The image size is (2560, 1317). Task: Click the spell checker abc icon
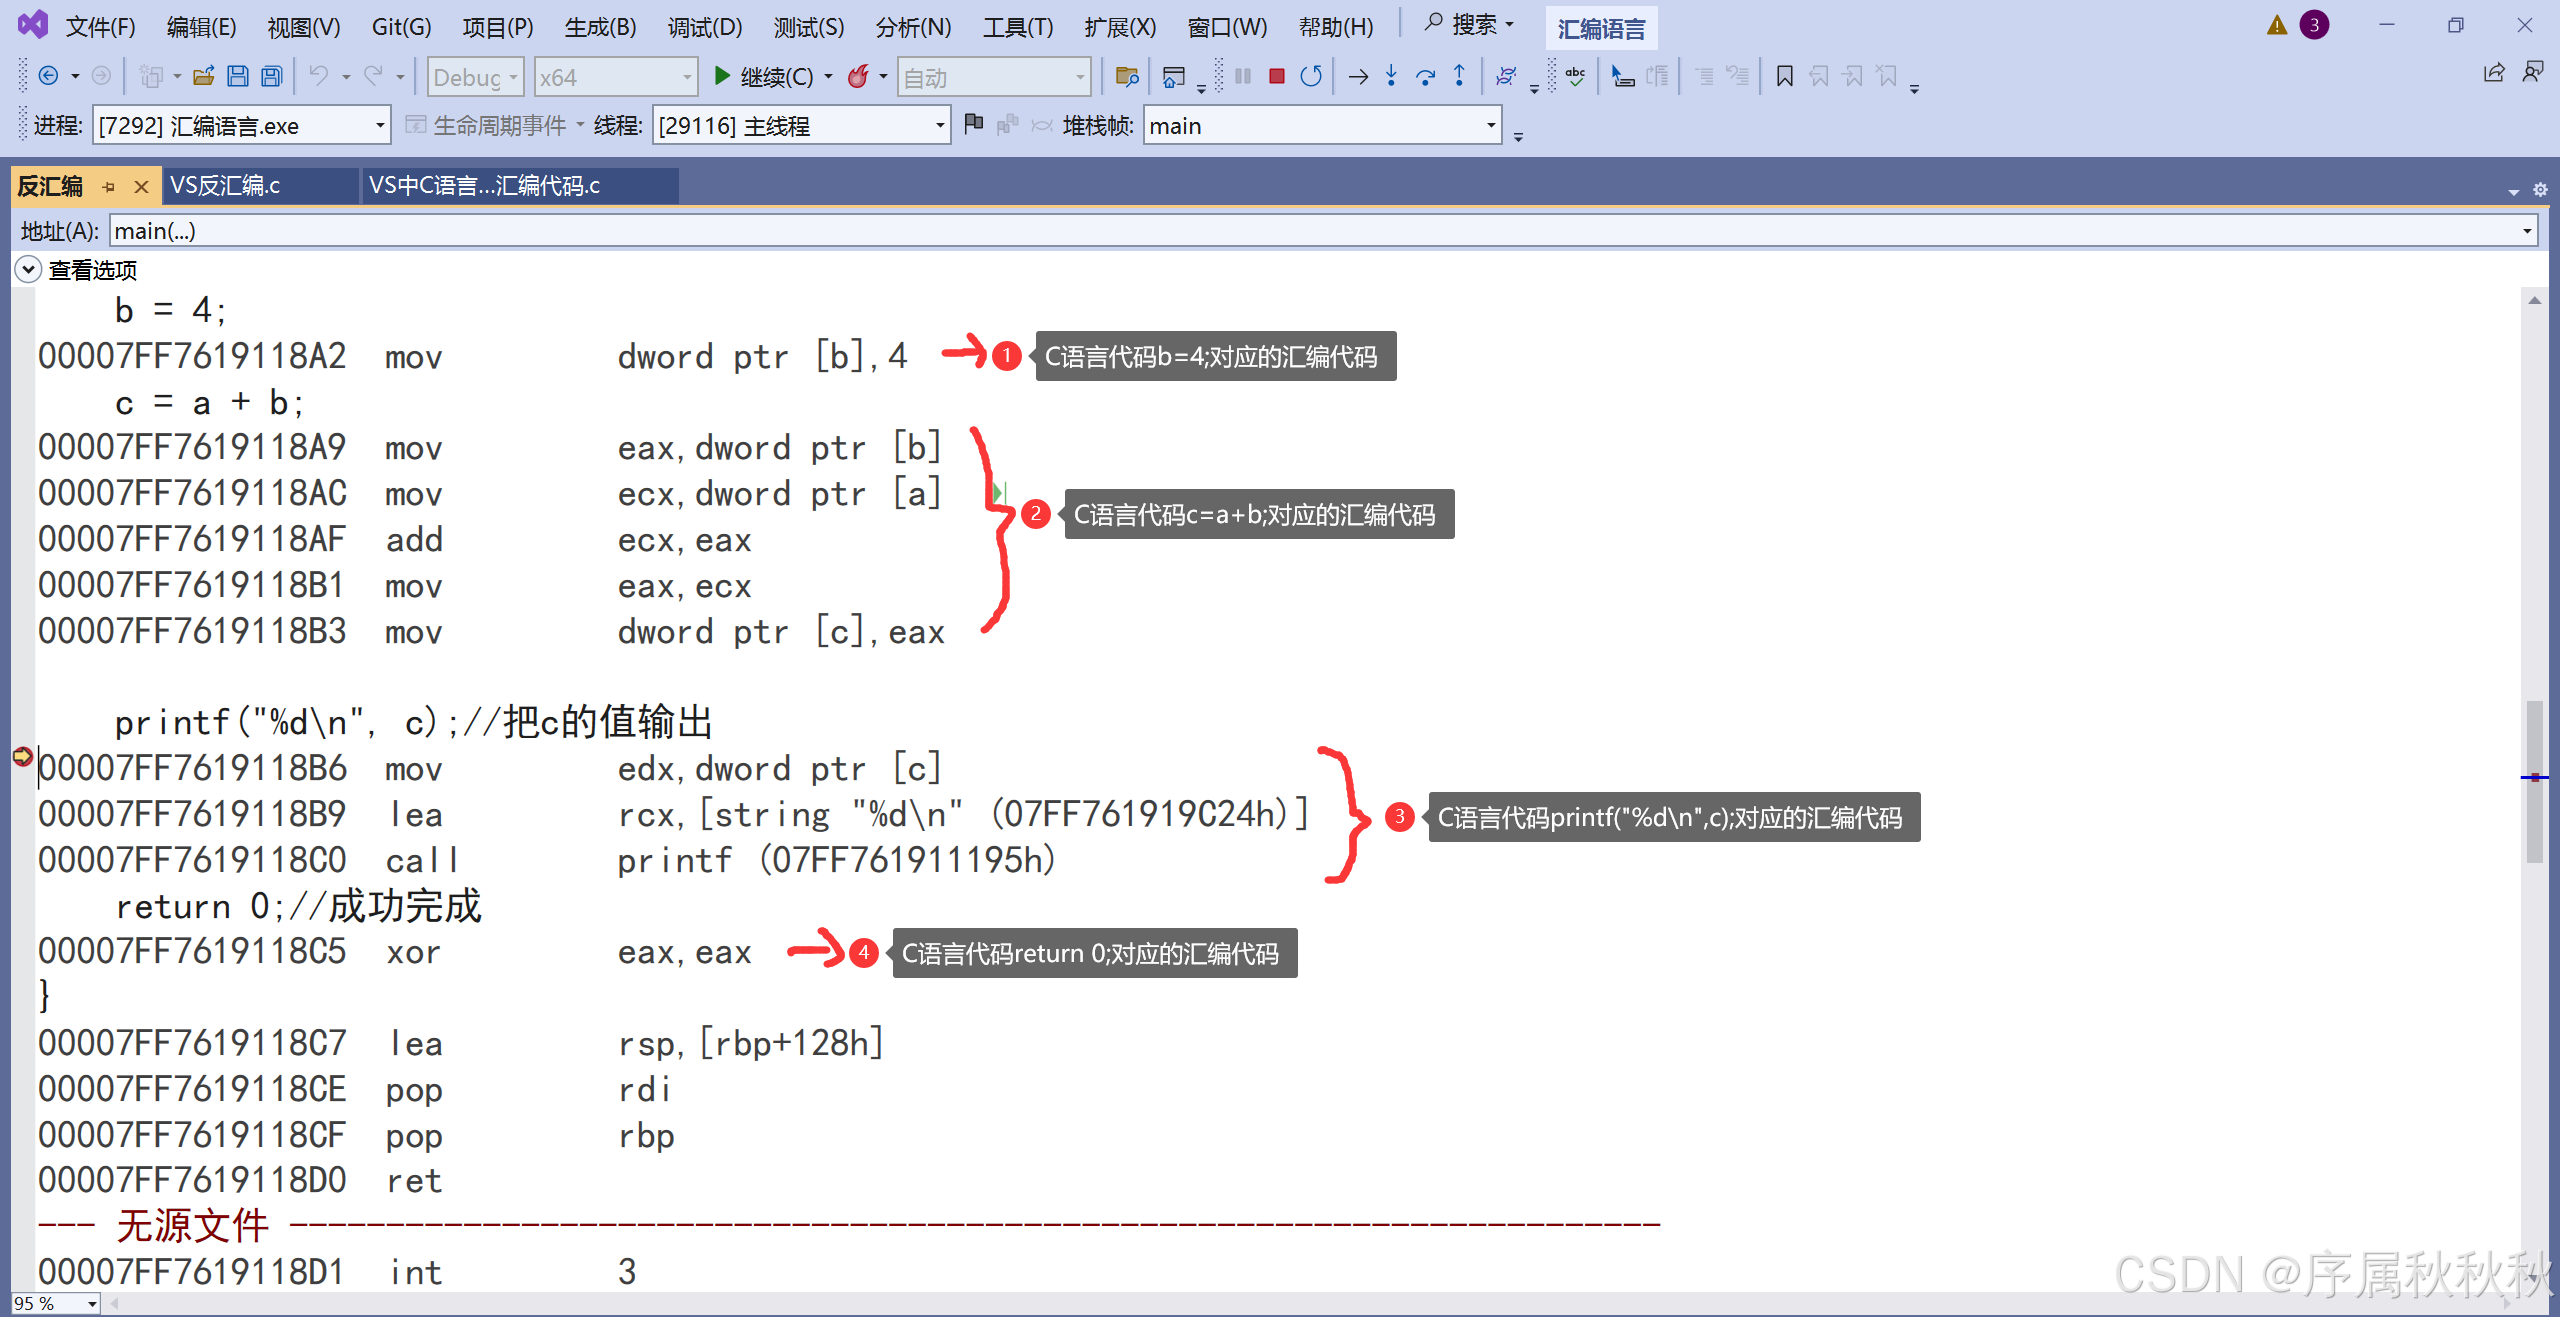1576,76
